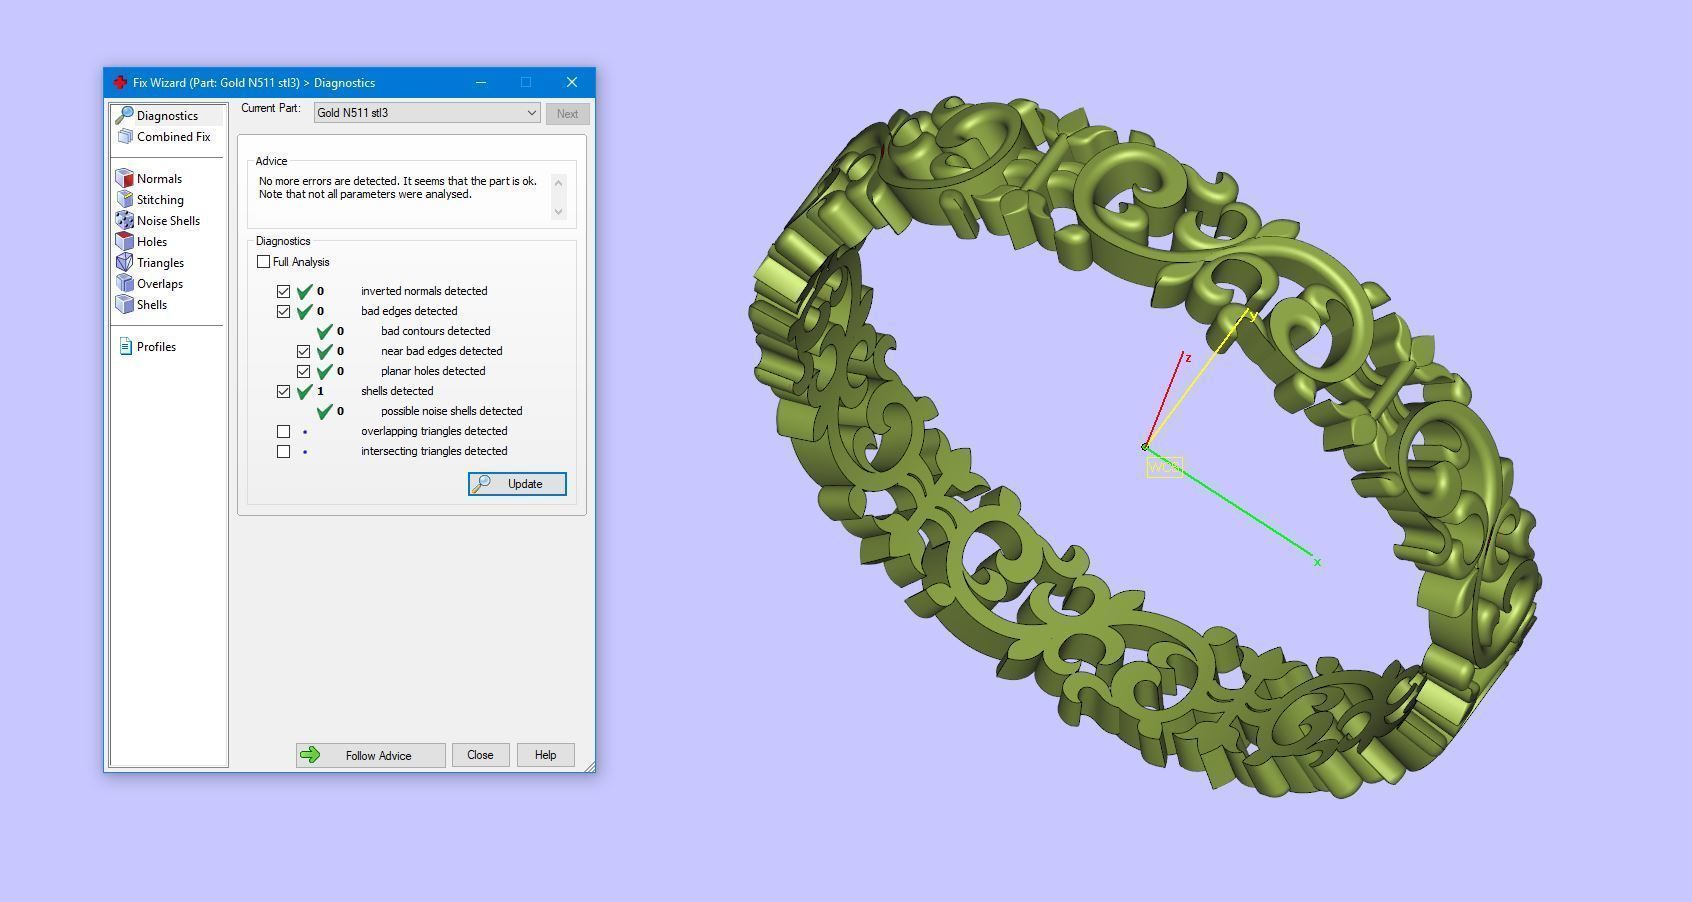Click the Update button
The image size is (1692, 902).
point(517,484)
